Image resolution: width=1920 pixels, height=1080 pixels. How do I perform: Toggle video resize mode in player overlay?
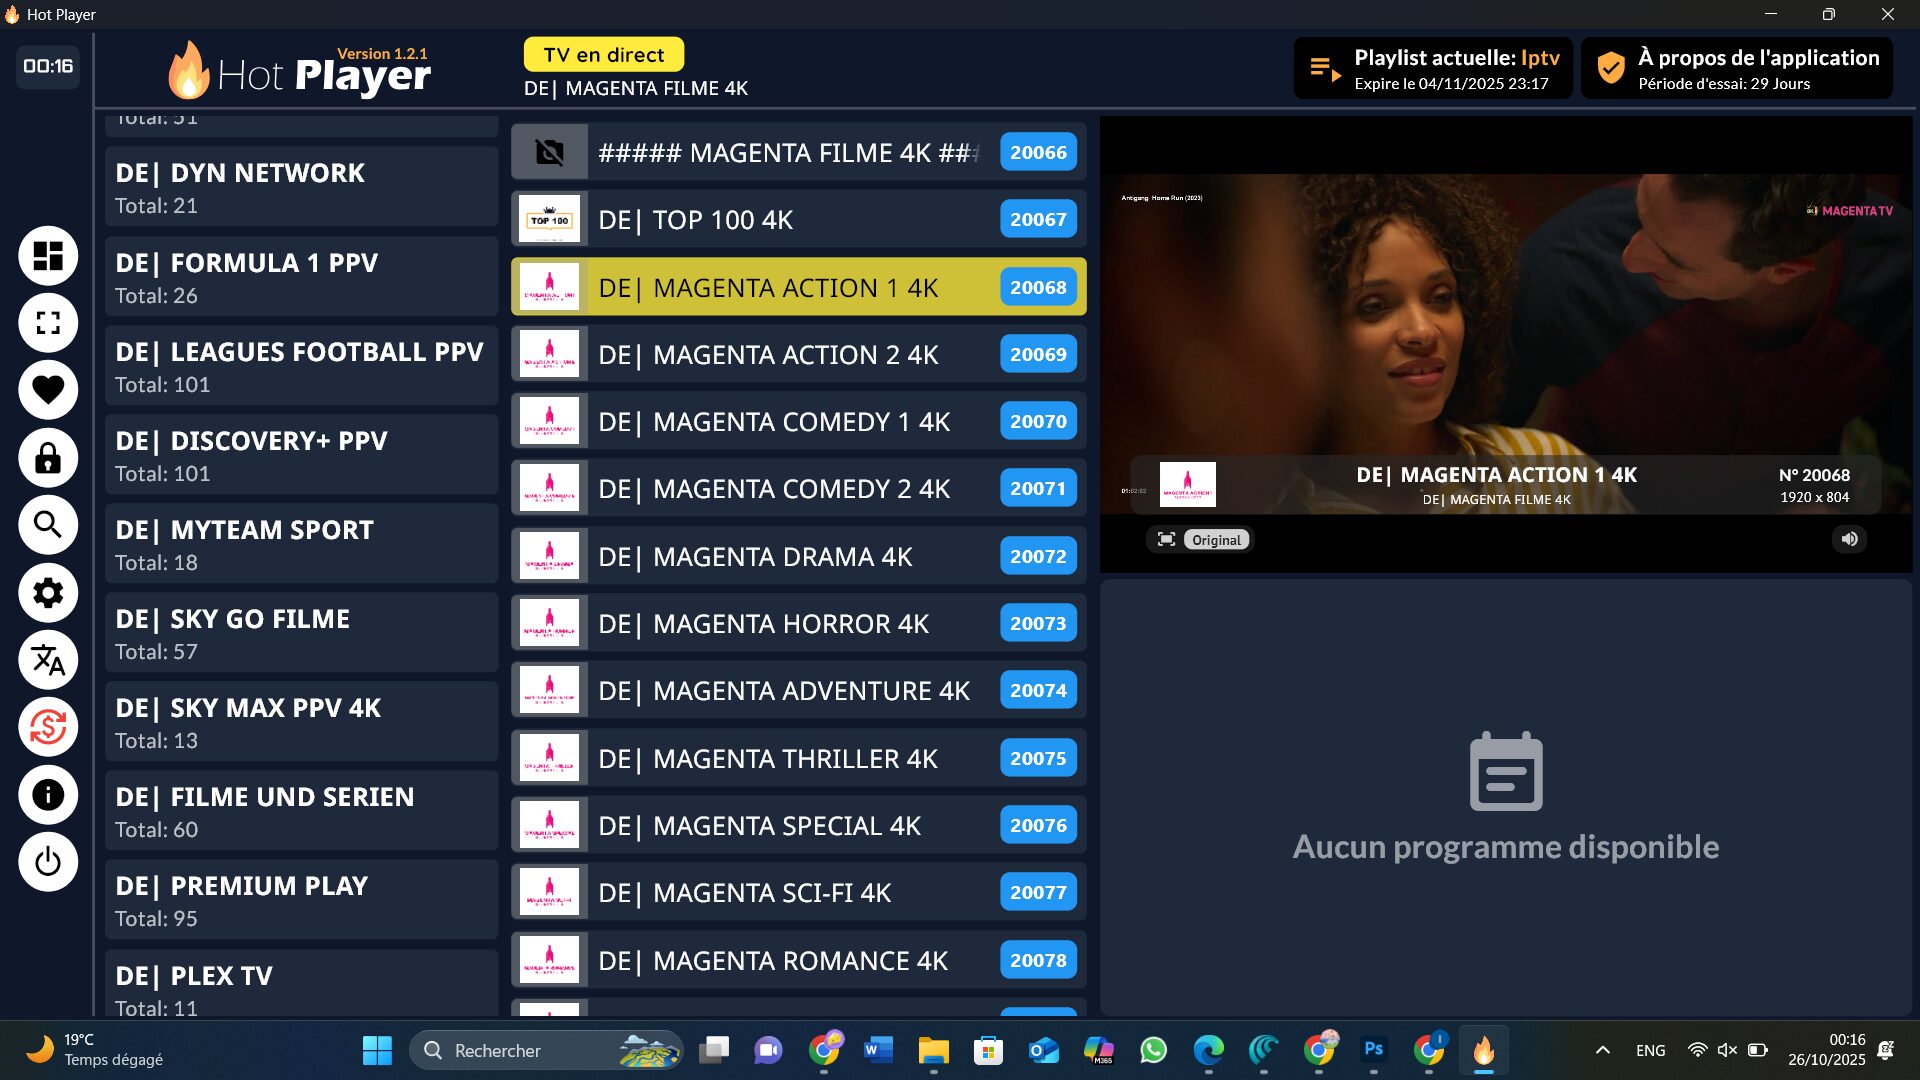coord(1165,538)
